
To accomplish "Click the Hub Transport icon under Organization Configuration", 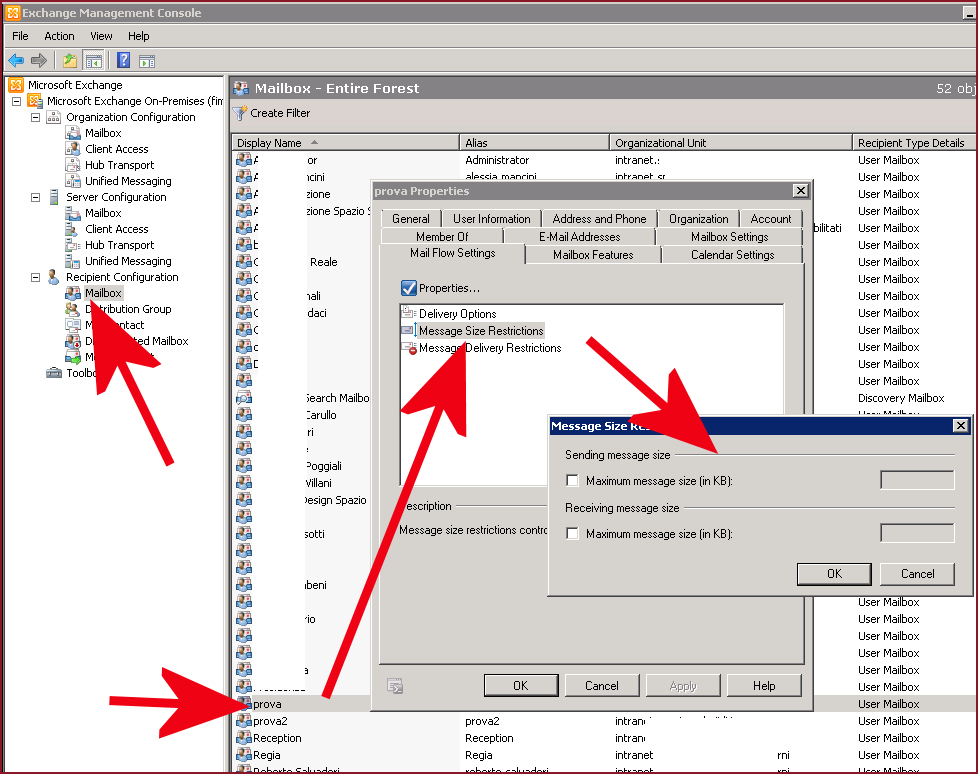I will click(73, 165).
